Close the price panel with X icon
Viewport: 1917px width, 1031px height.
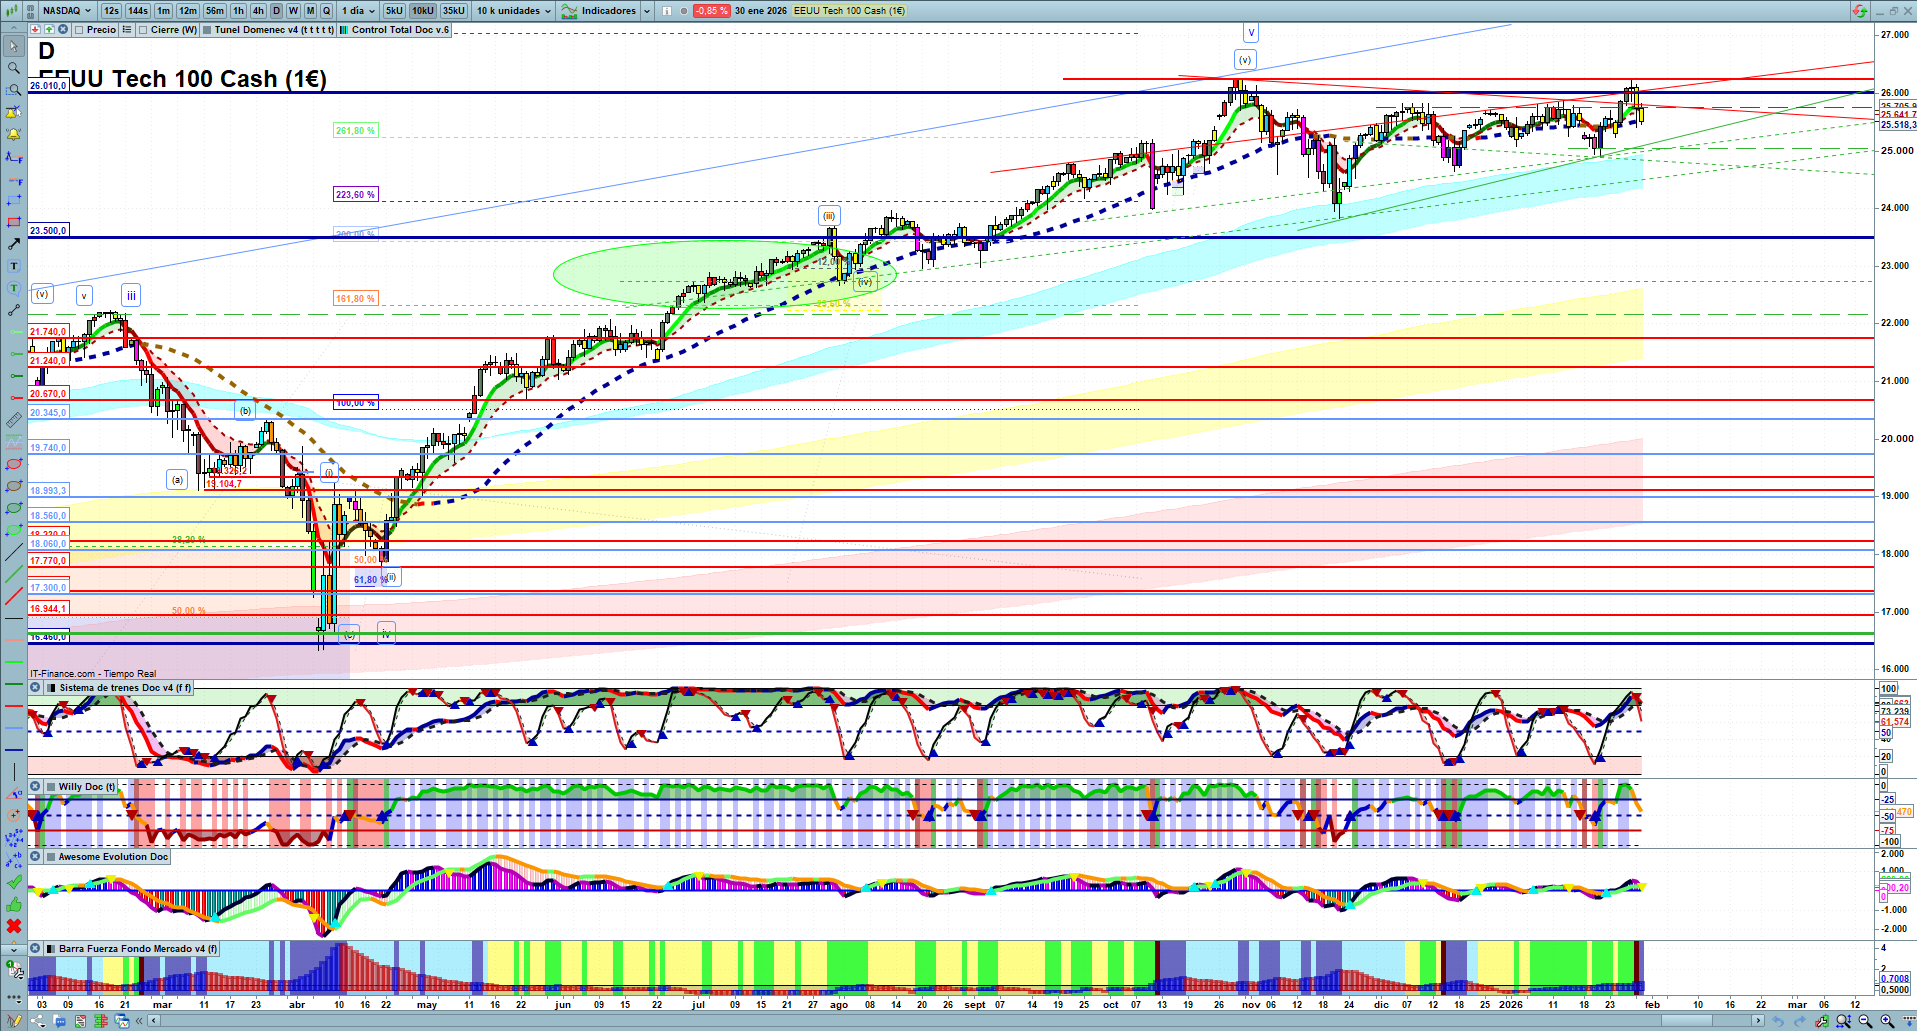(62, 30)
